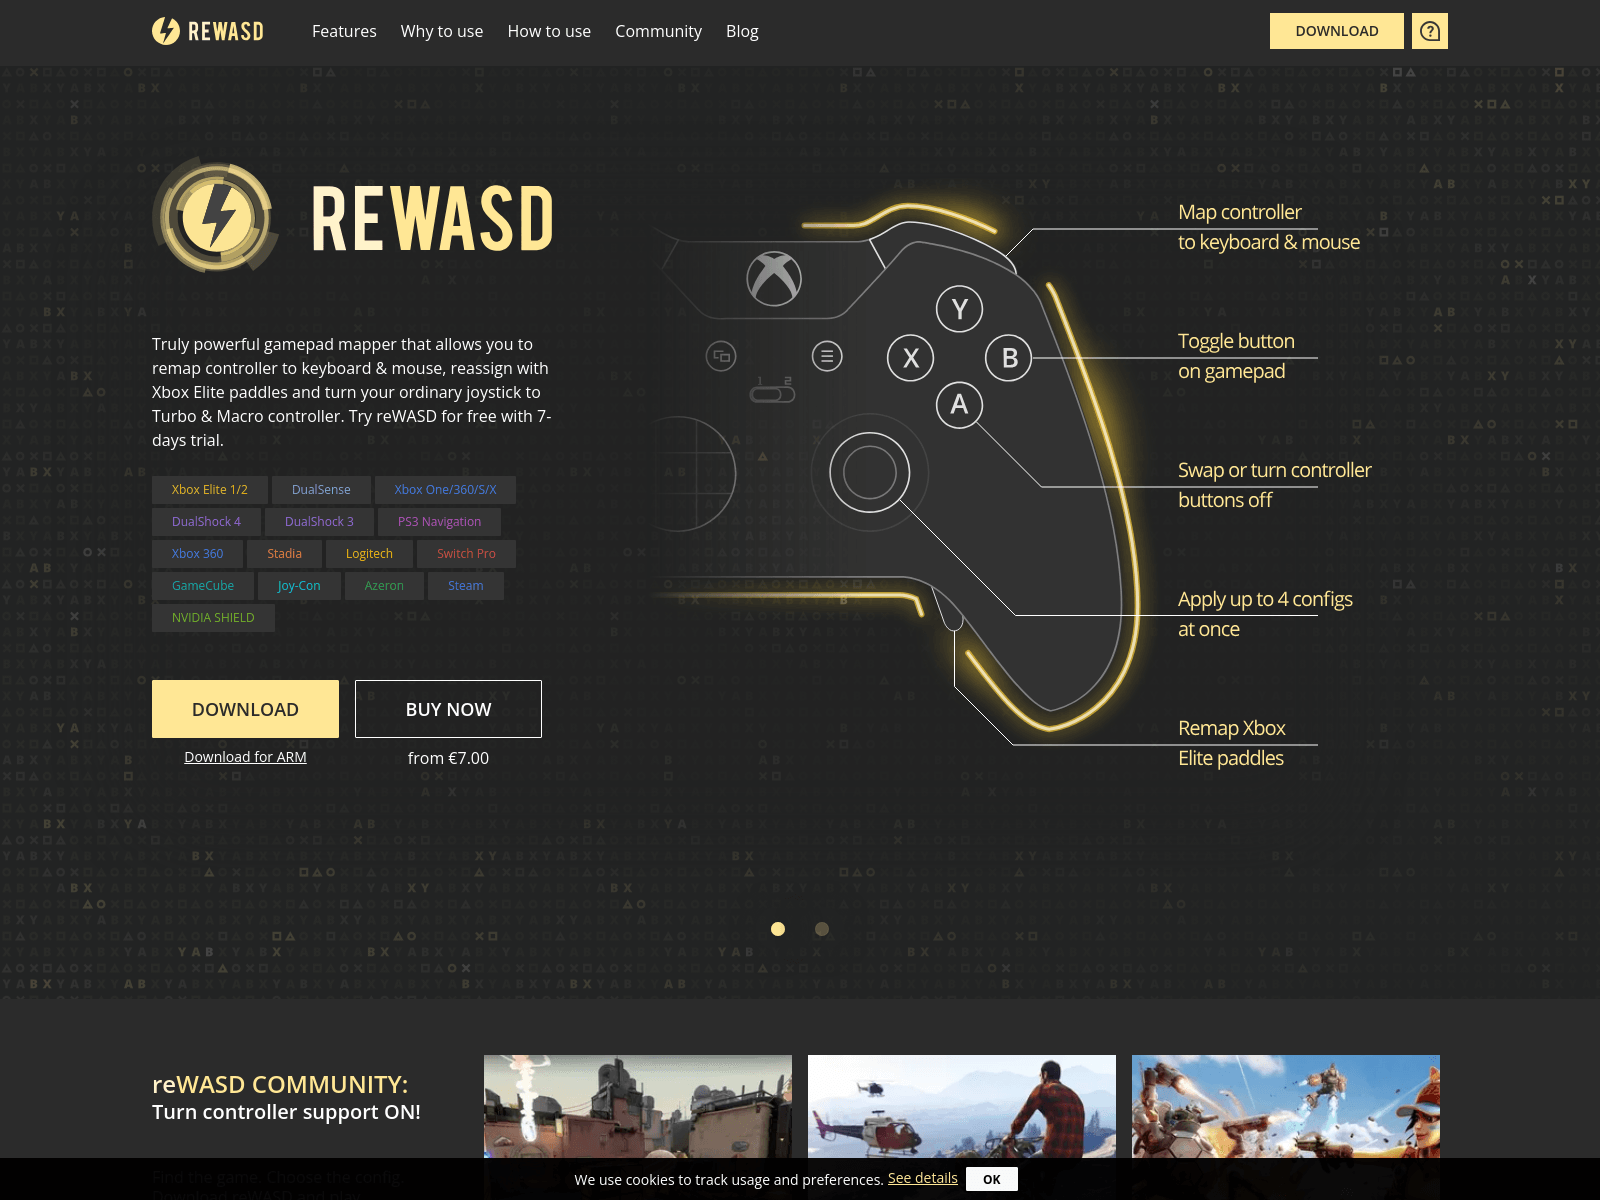Screen dimensions: 1600x1200
Task: Select the Switch Pro tag
Action: (466, 554)
